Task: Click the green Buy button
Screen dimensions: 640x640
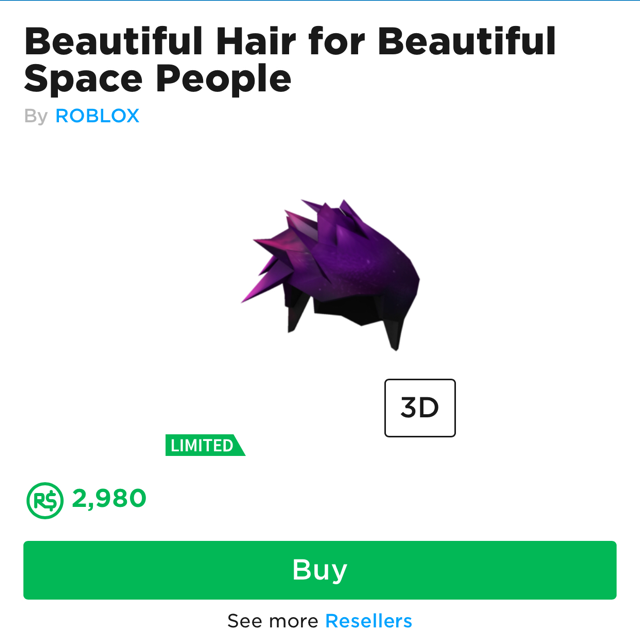Action: [320, 570]
